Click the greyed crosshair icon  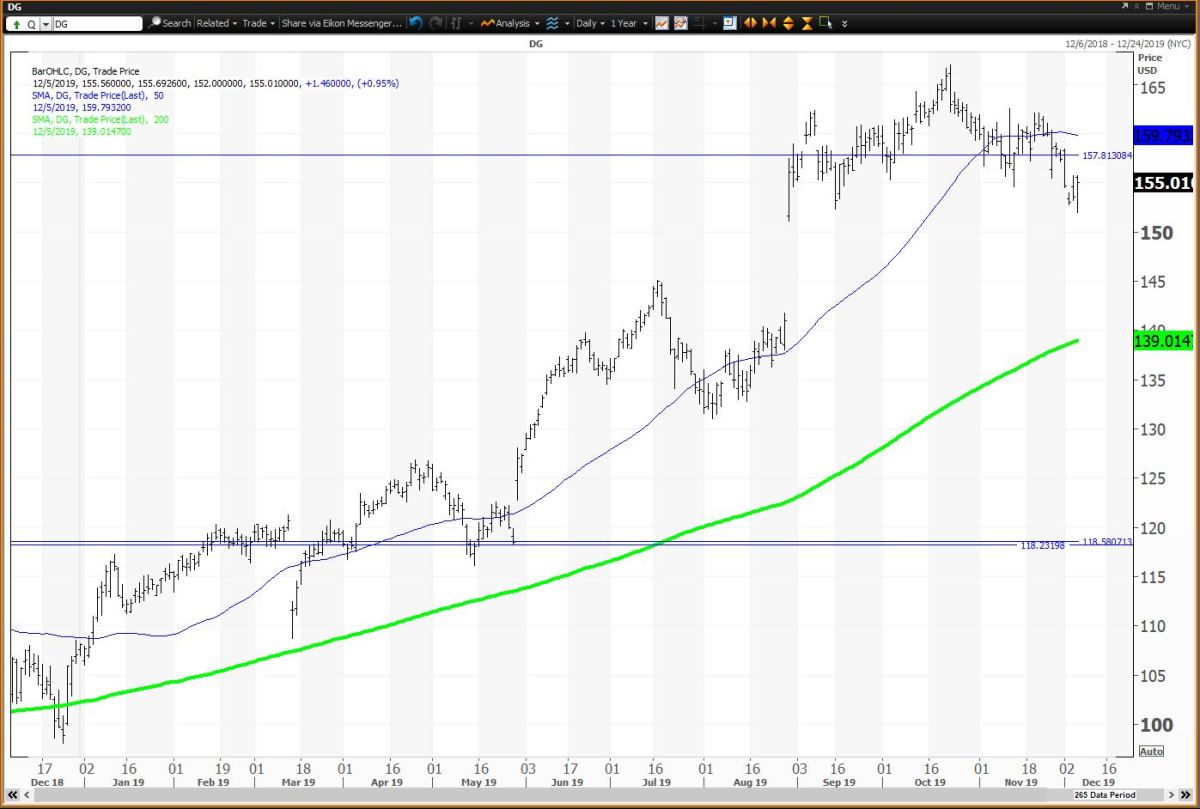coord(699,23)
